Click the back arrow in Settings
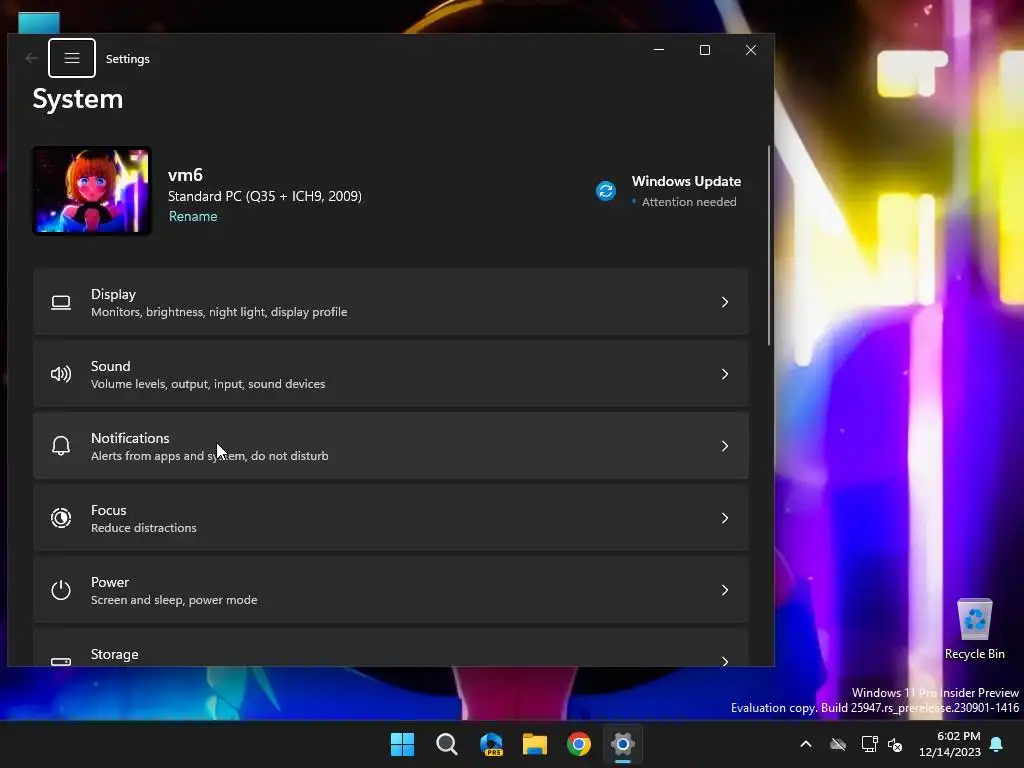This screenshot has height=768, width=1024. pyautogui.click(x=31, y=58)
